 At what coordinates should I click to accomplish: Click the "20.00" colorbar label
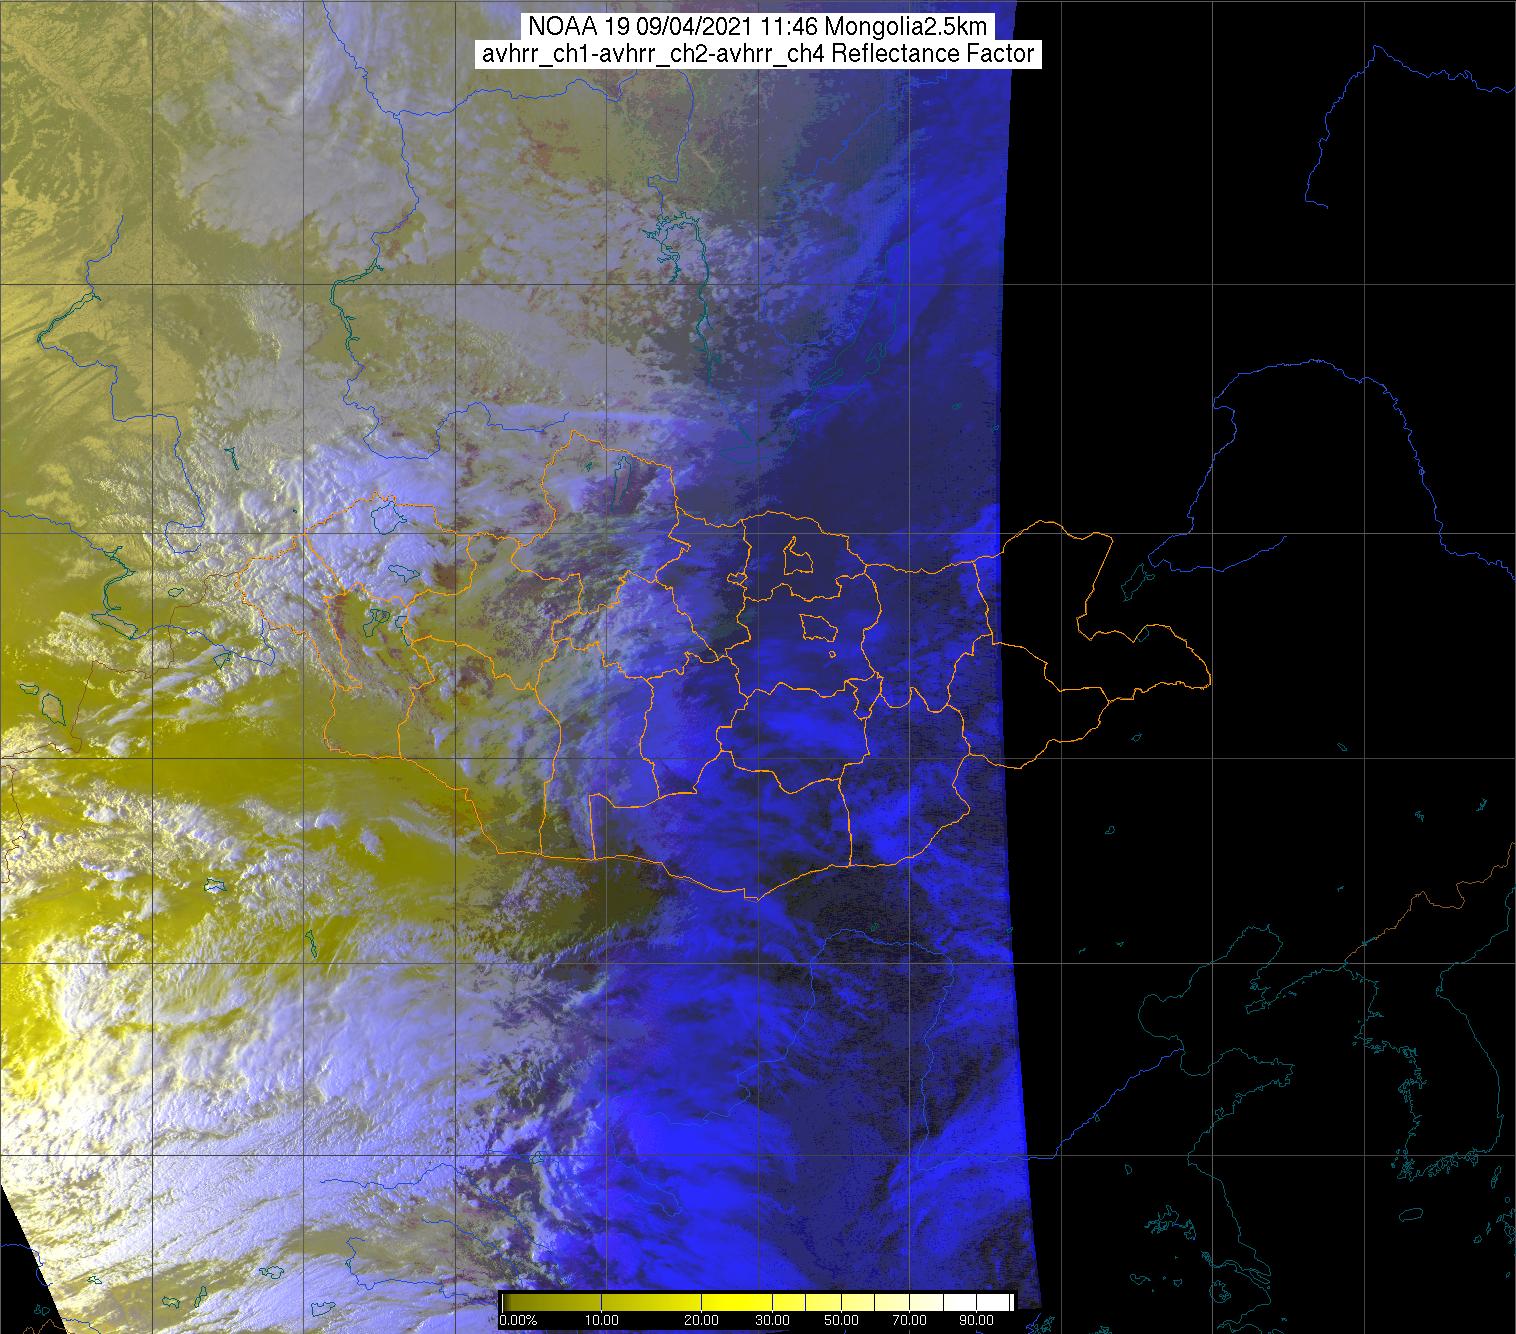(x=703, y=1320)
